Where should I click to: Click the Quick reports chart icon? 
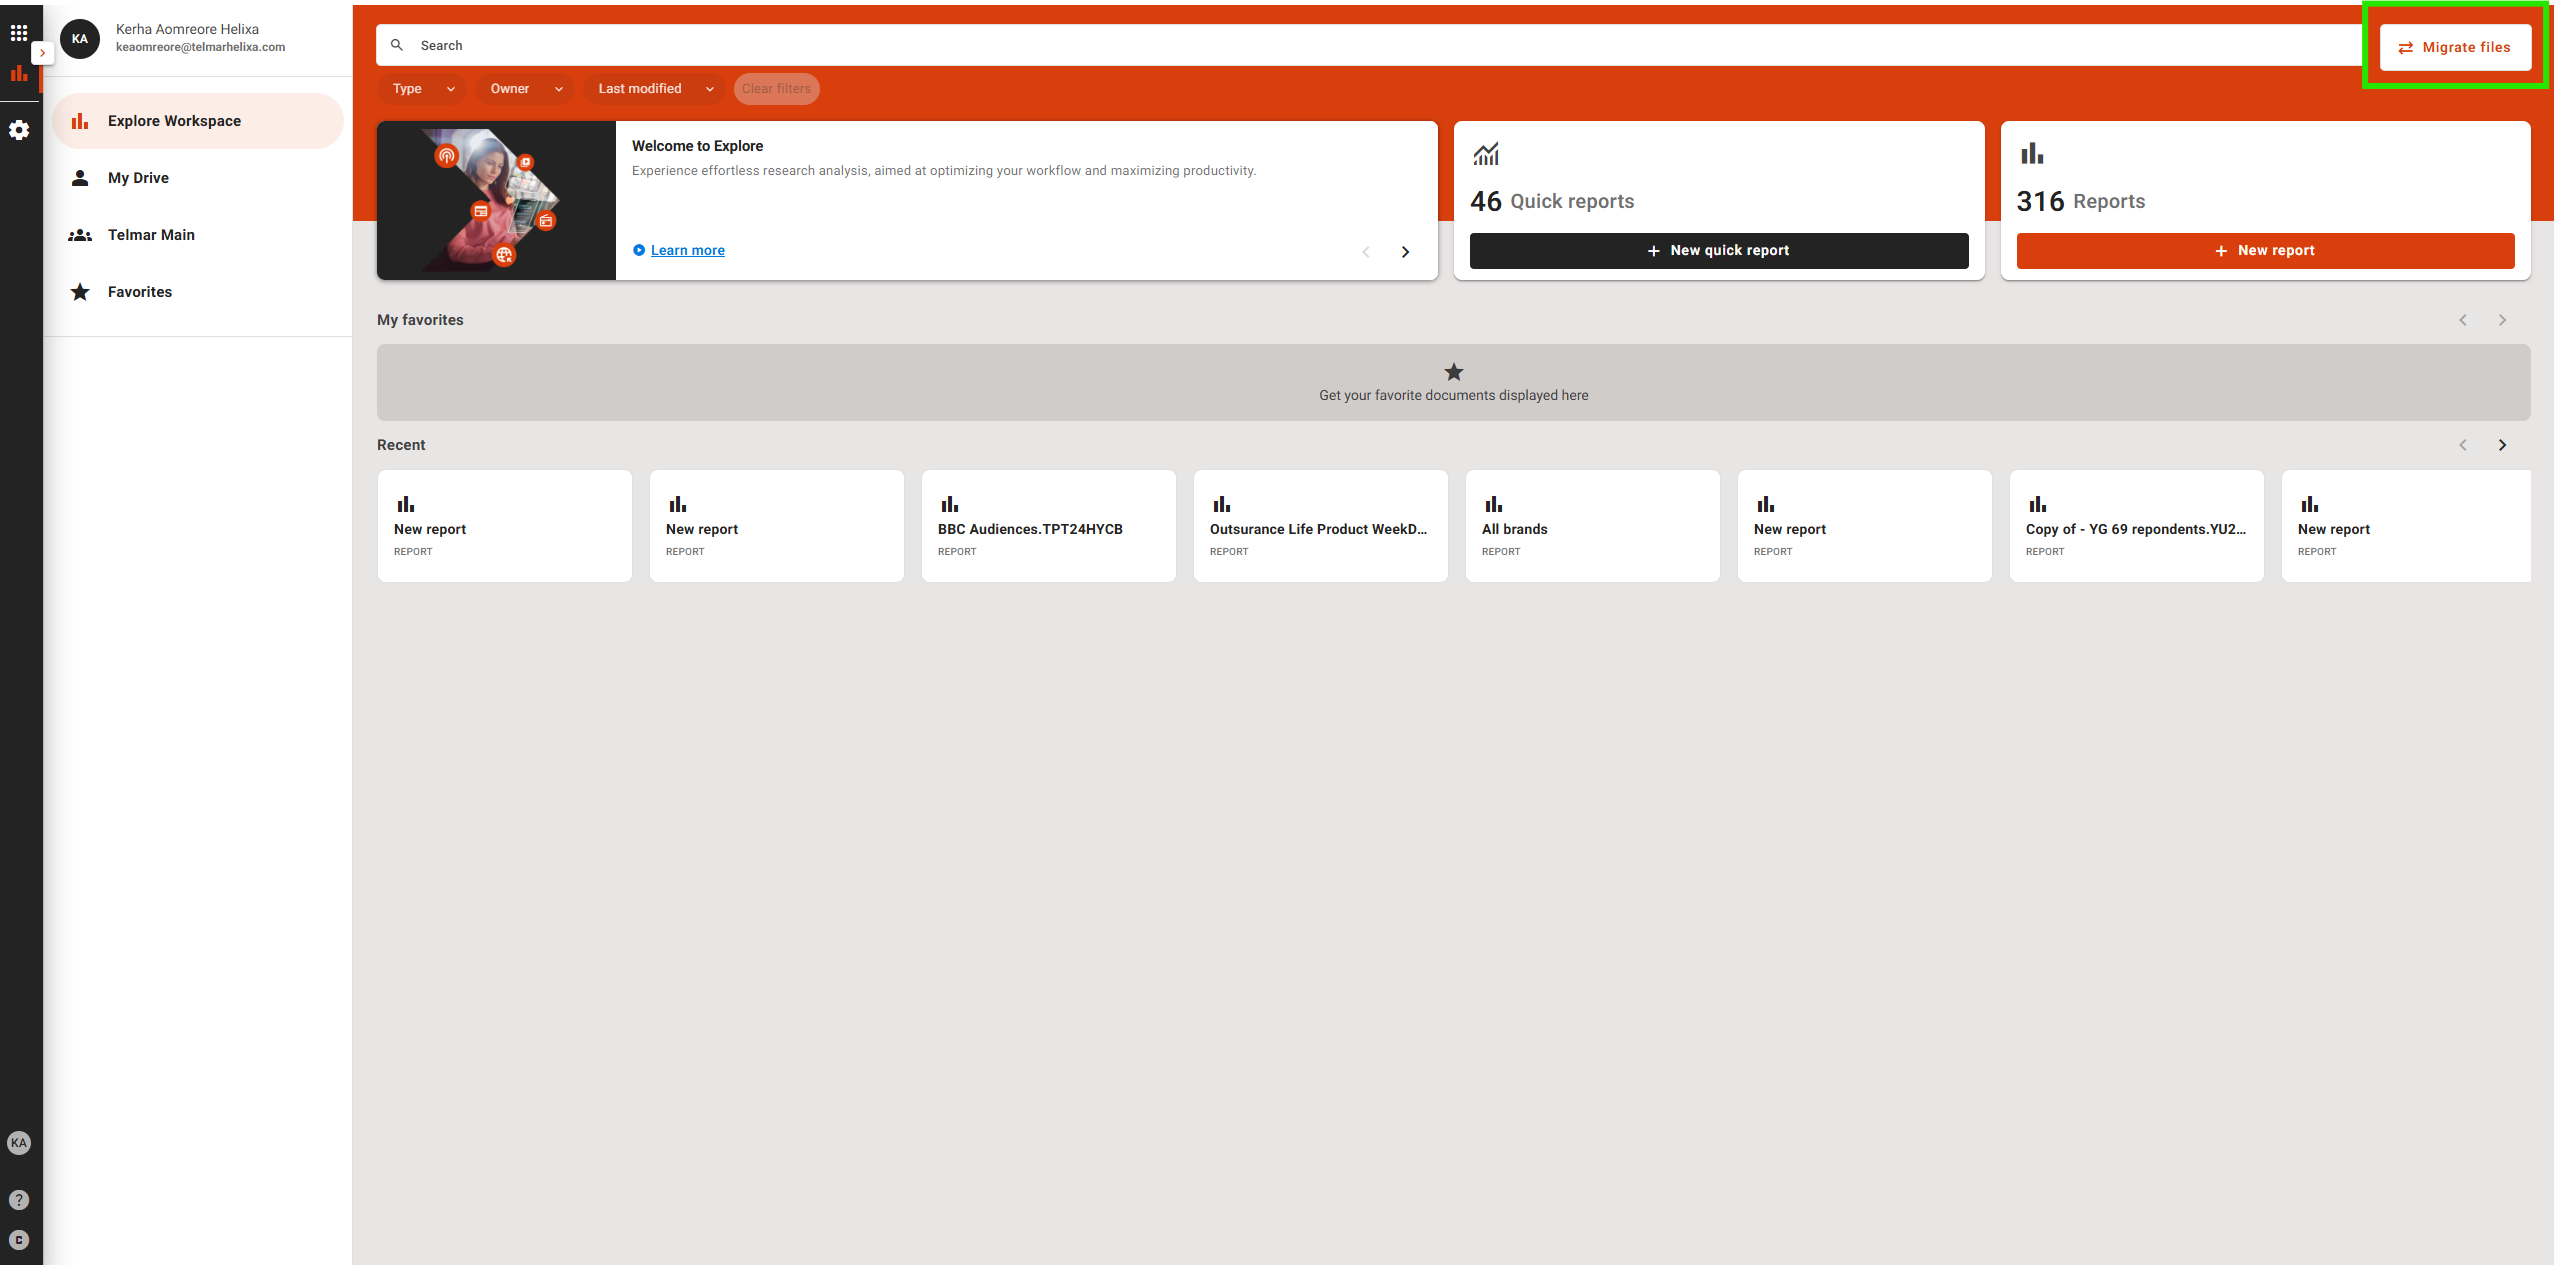point(1486,154)
